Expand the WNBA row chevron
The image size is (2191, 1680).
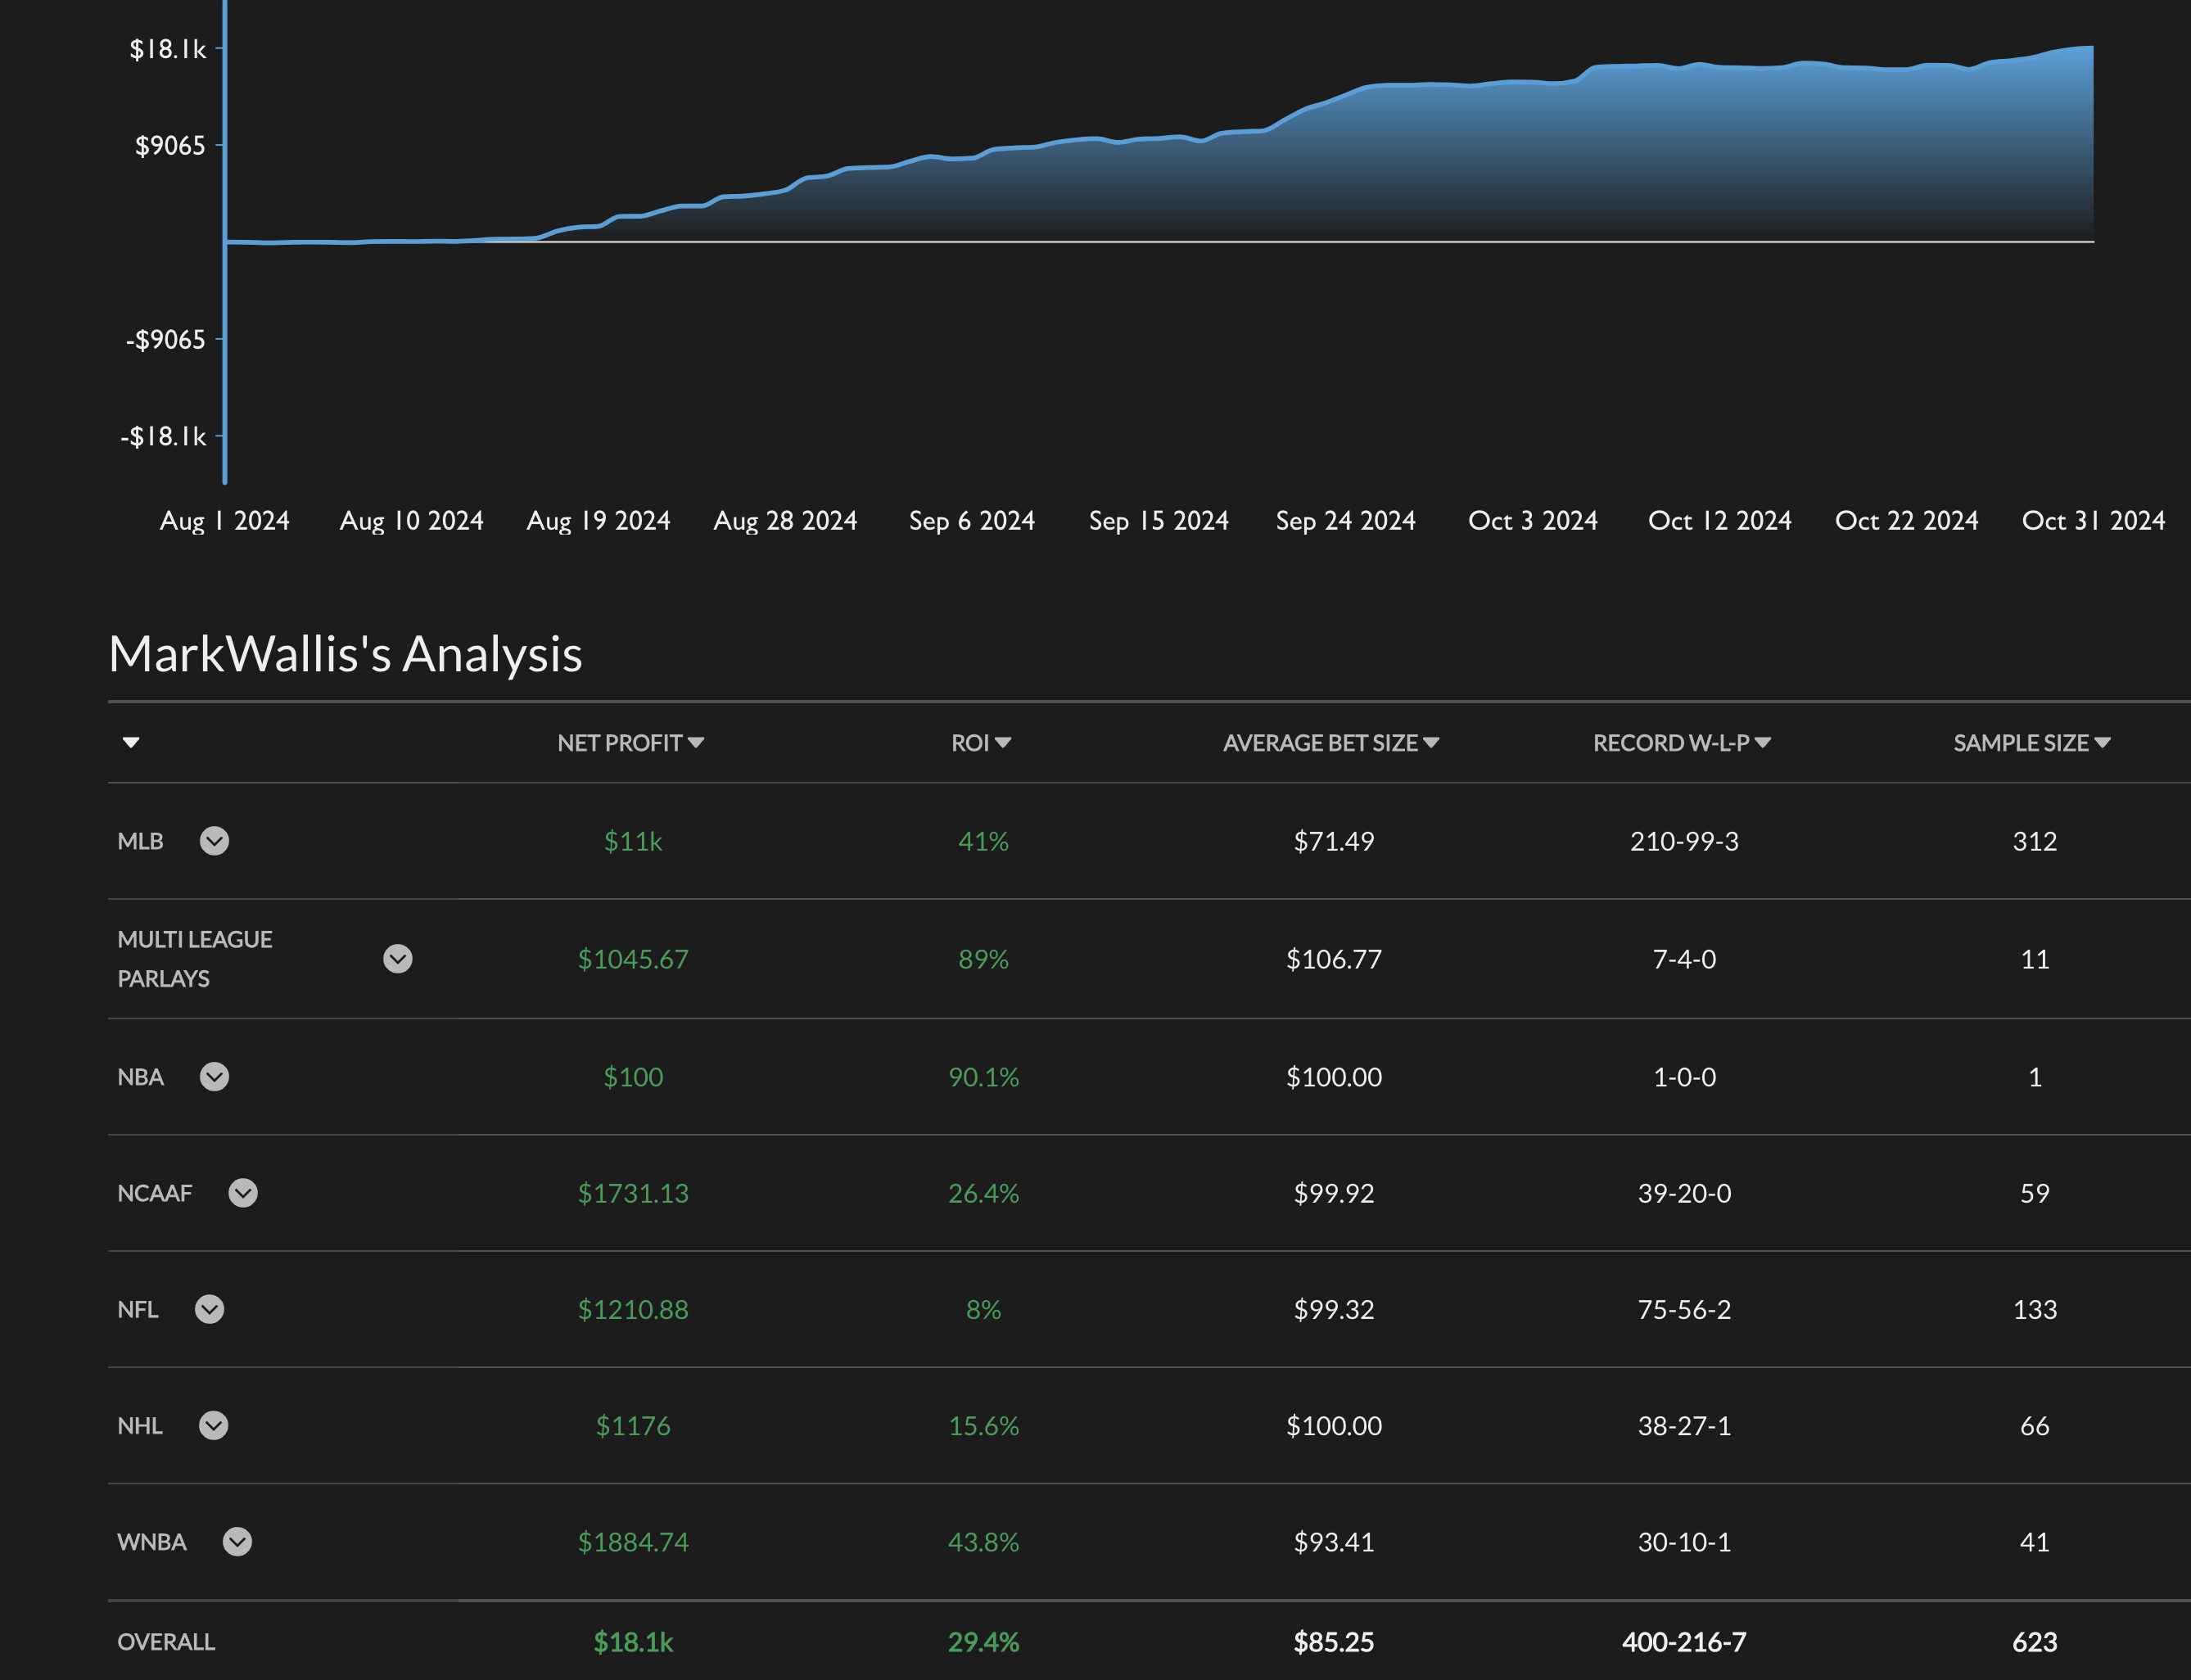pos(237,1542)
